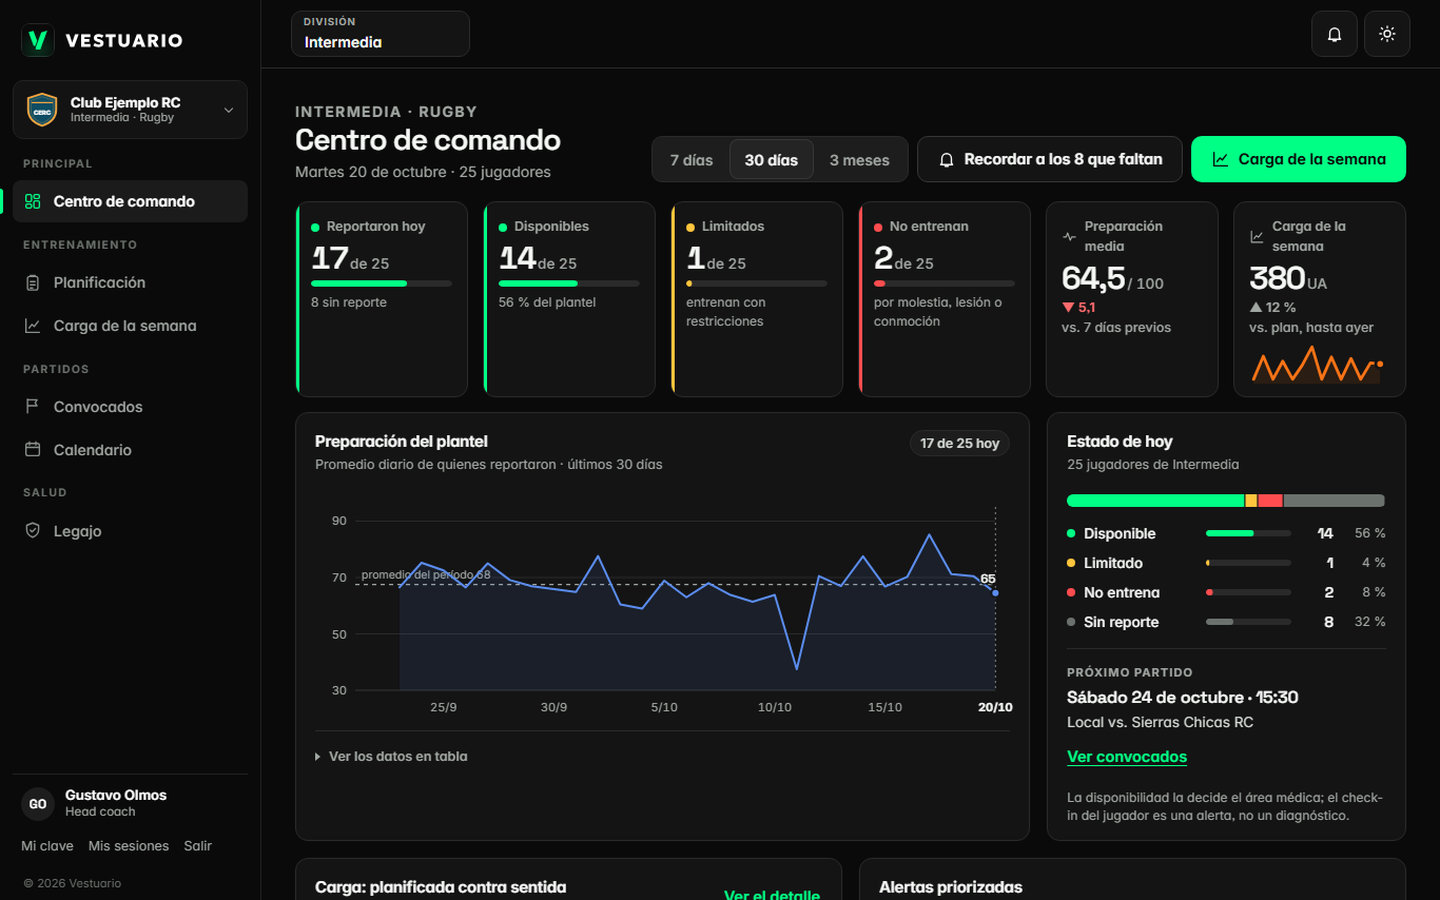Click the sidebar Carga de la semana chart icon
This screenshot has height=900, width=1440.
point(33,326)
